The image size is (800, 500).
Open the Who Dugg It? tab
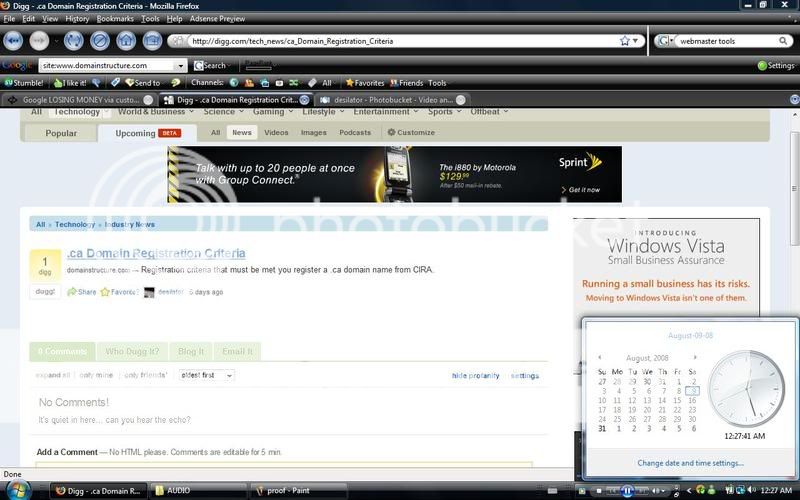(132, 352)
